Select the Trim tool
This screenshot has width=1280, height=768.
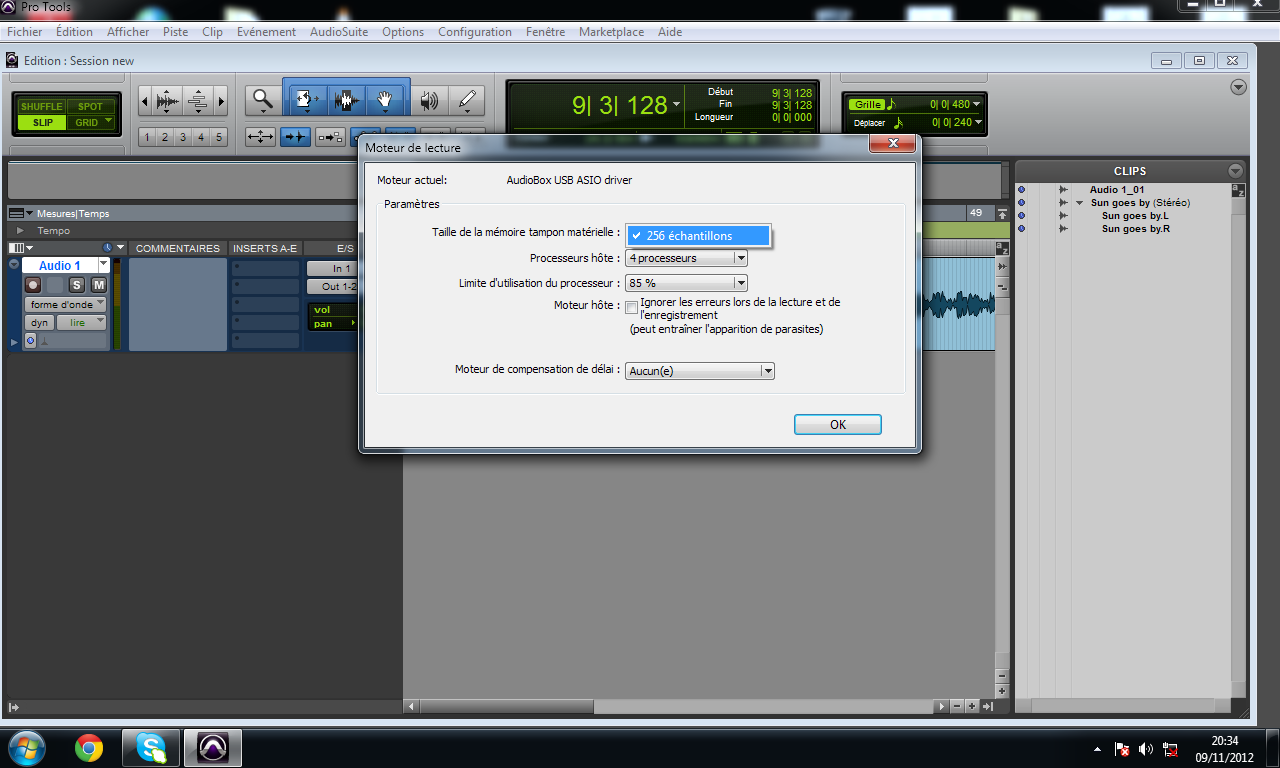pos(307,99)
